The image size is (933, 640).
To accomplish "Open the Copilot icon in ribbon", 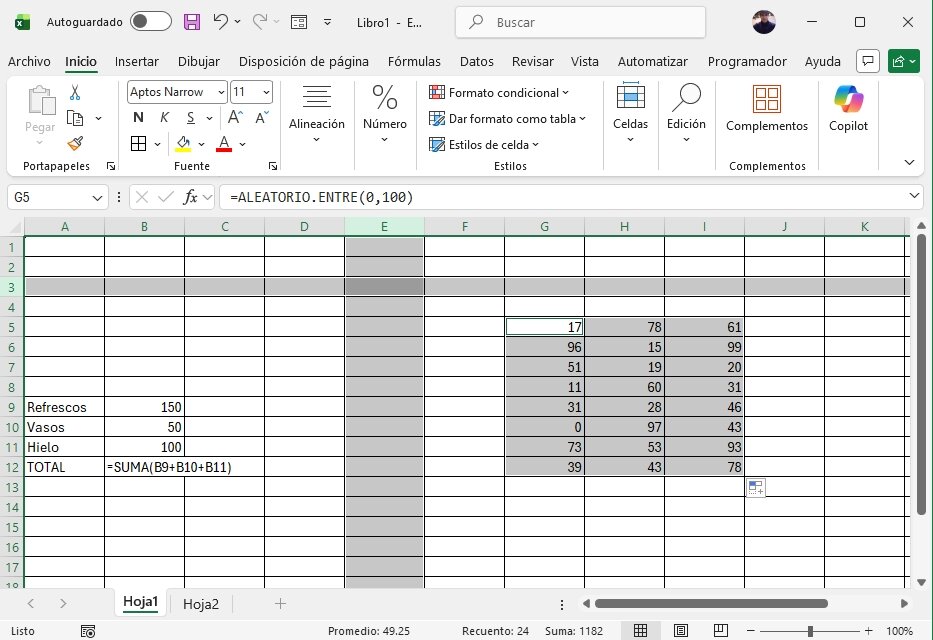I will click(x=848, y=108).
